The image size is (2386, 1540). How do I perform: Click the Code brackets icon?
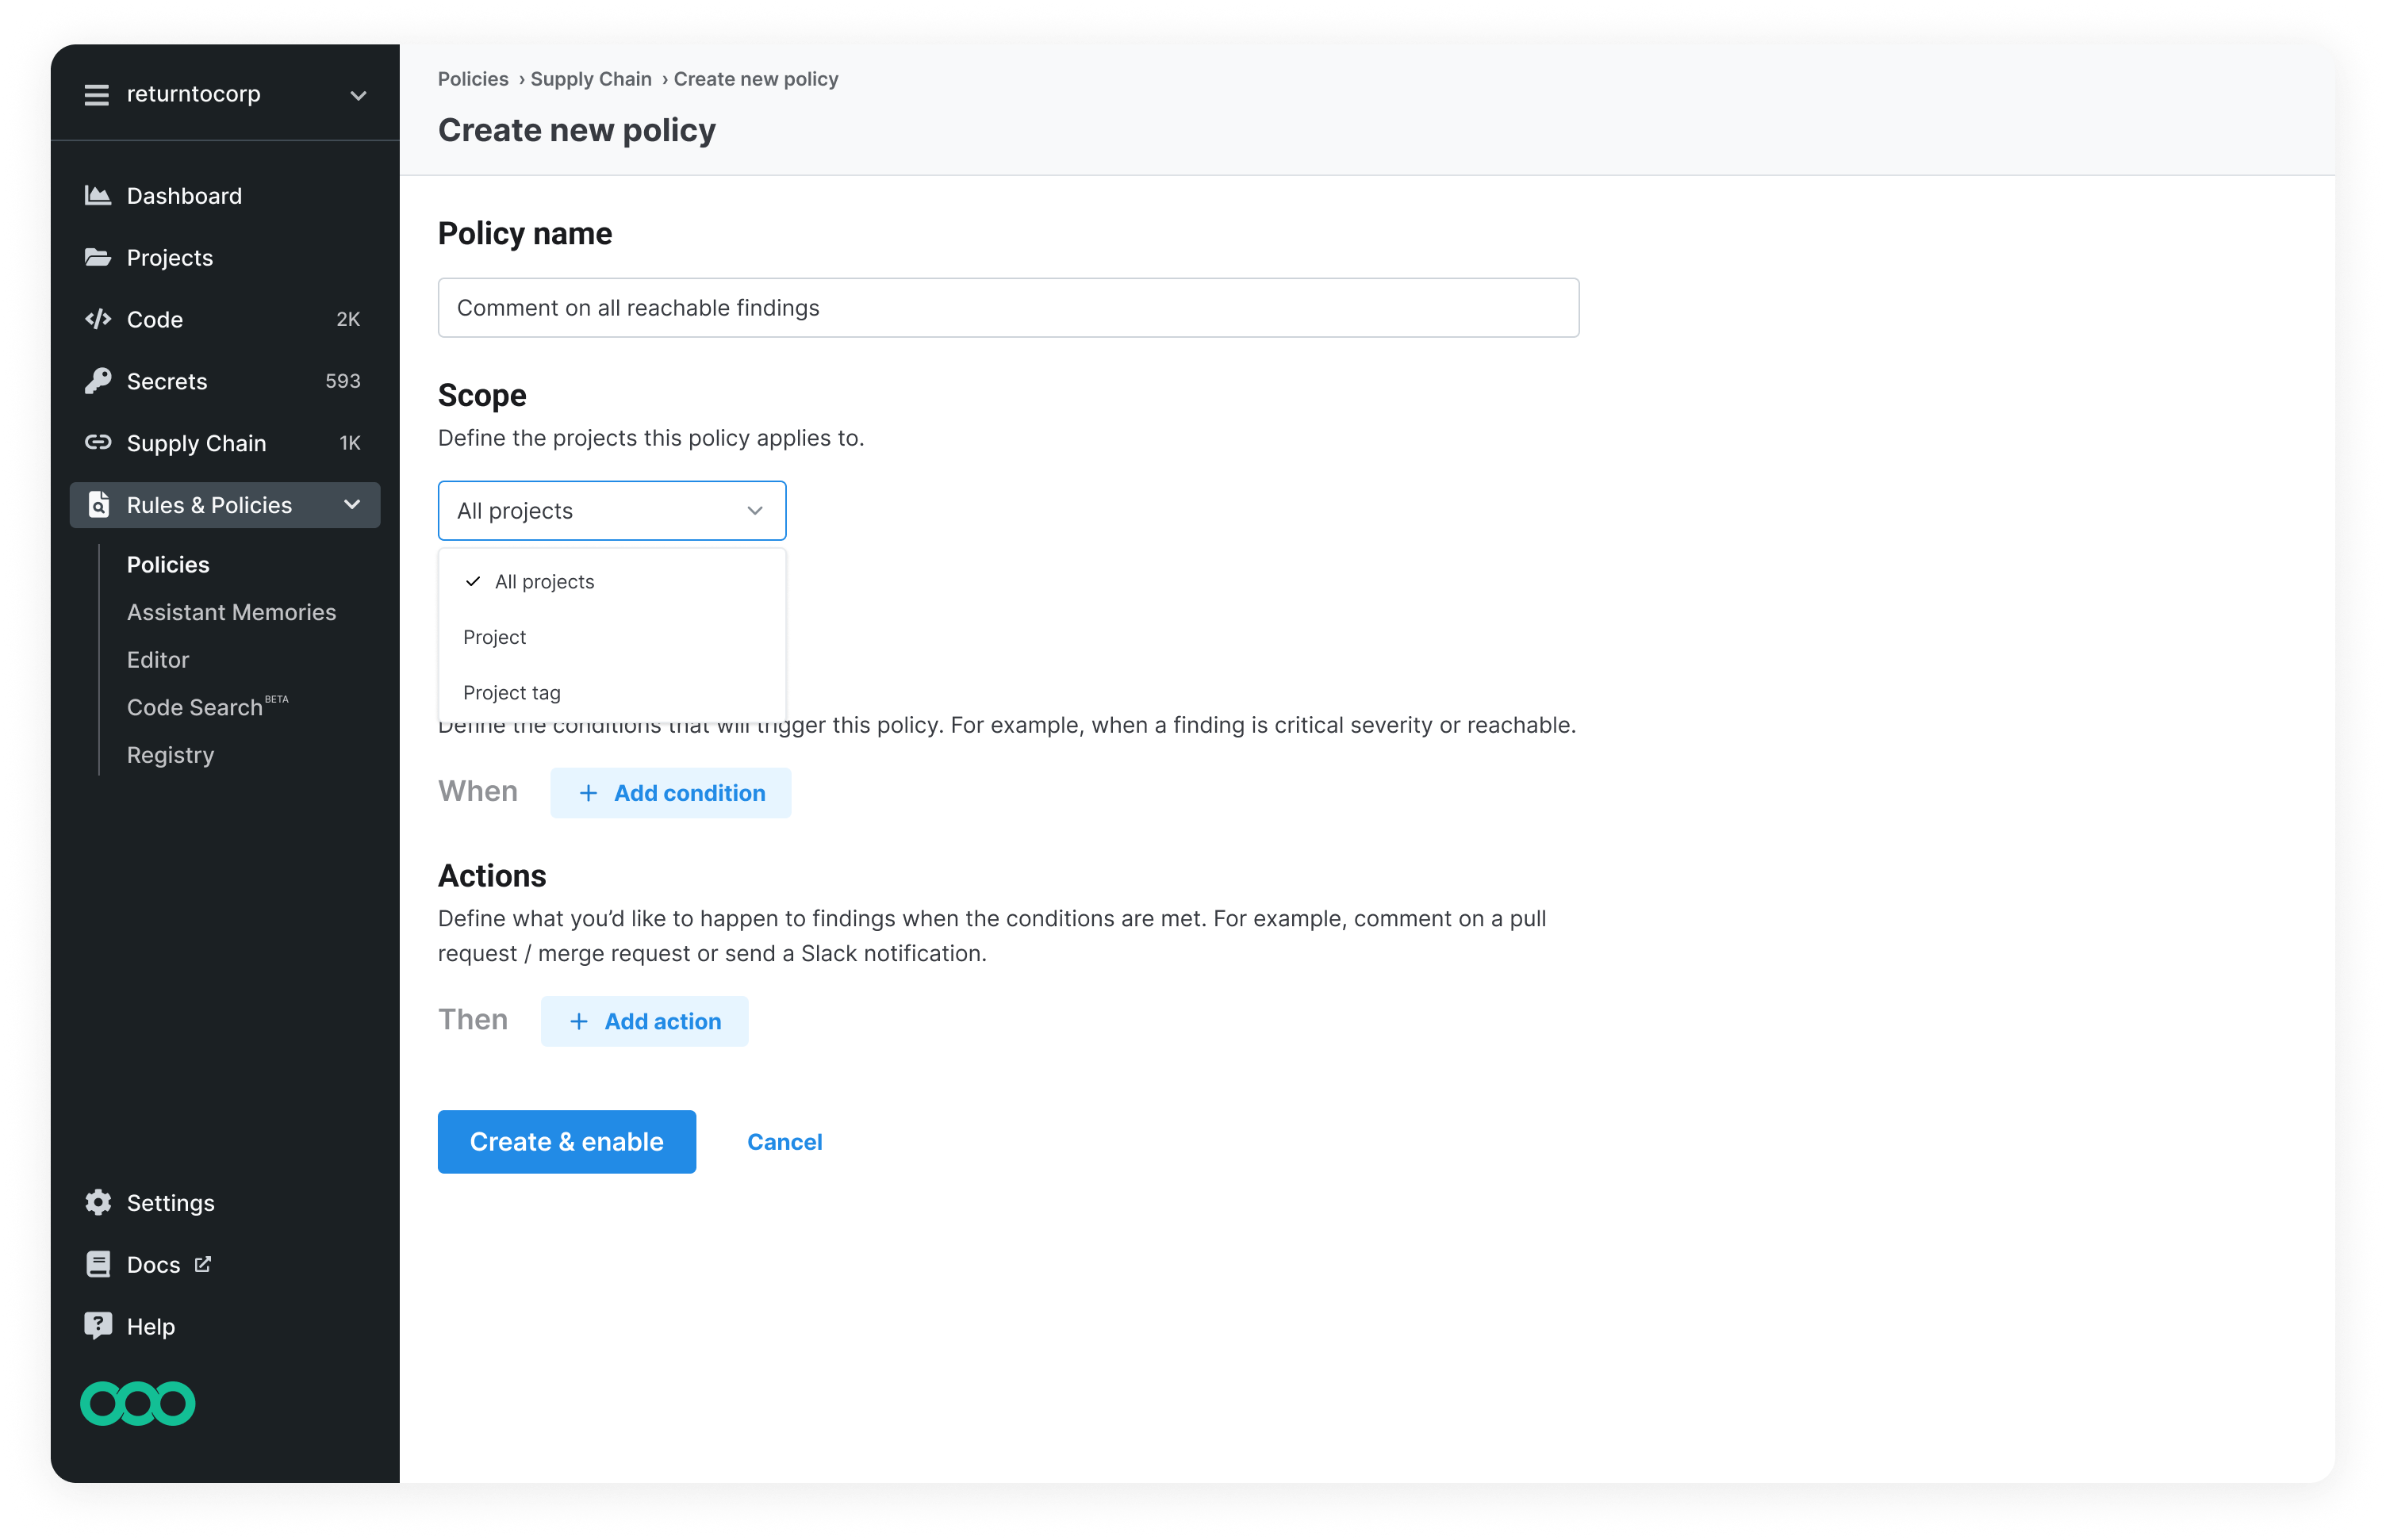(x=97, y=320)
